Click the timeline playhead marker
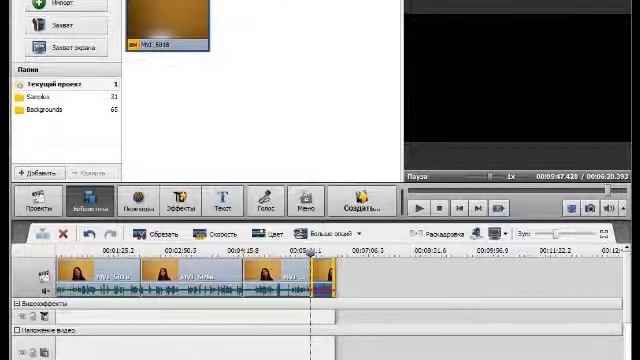This screenshot has height=360, width=640. pos(310,253)
